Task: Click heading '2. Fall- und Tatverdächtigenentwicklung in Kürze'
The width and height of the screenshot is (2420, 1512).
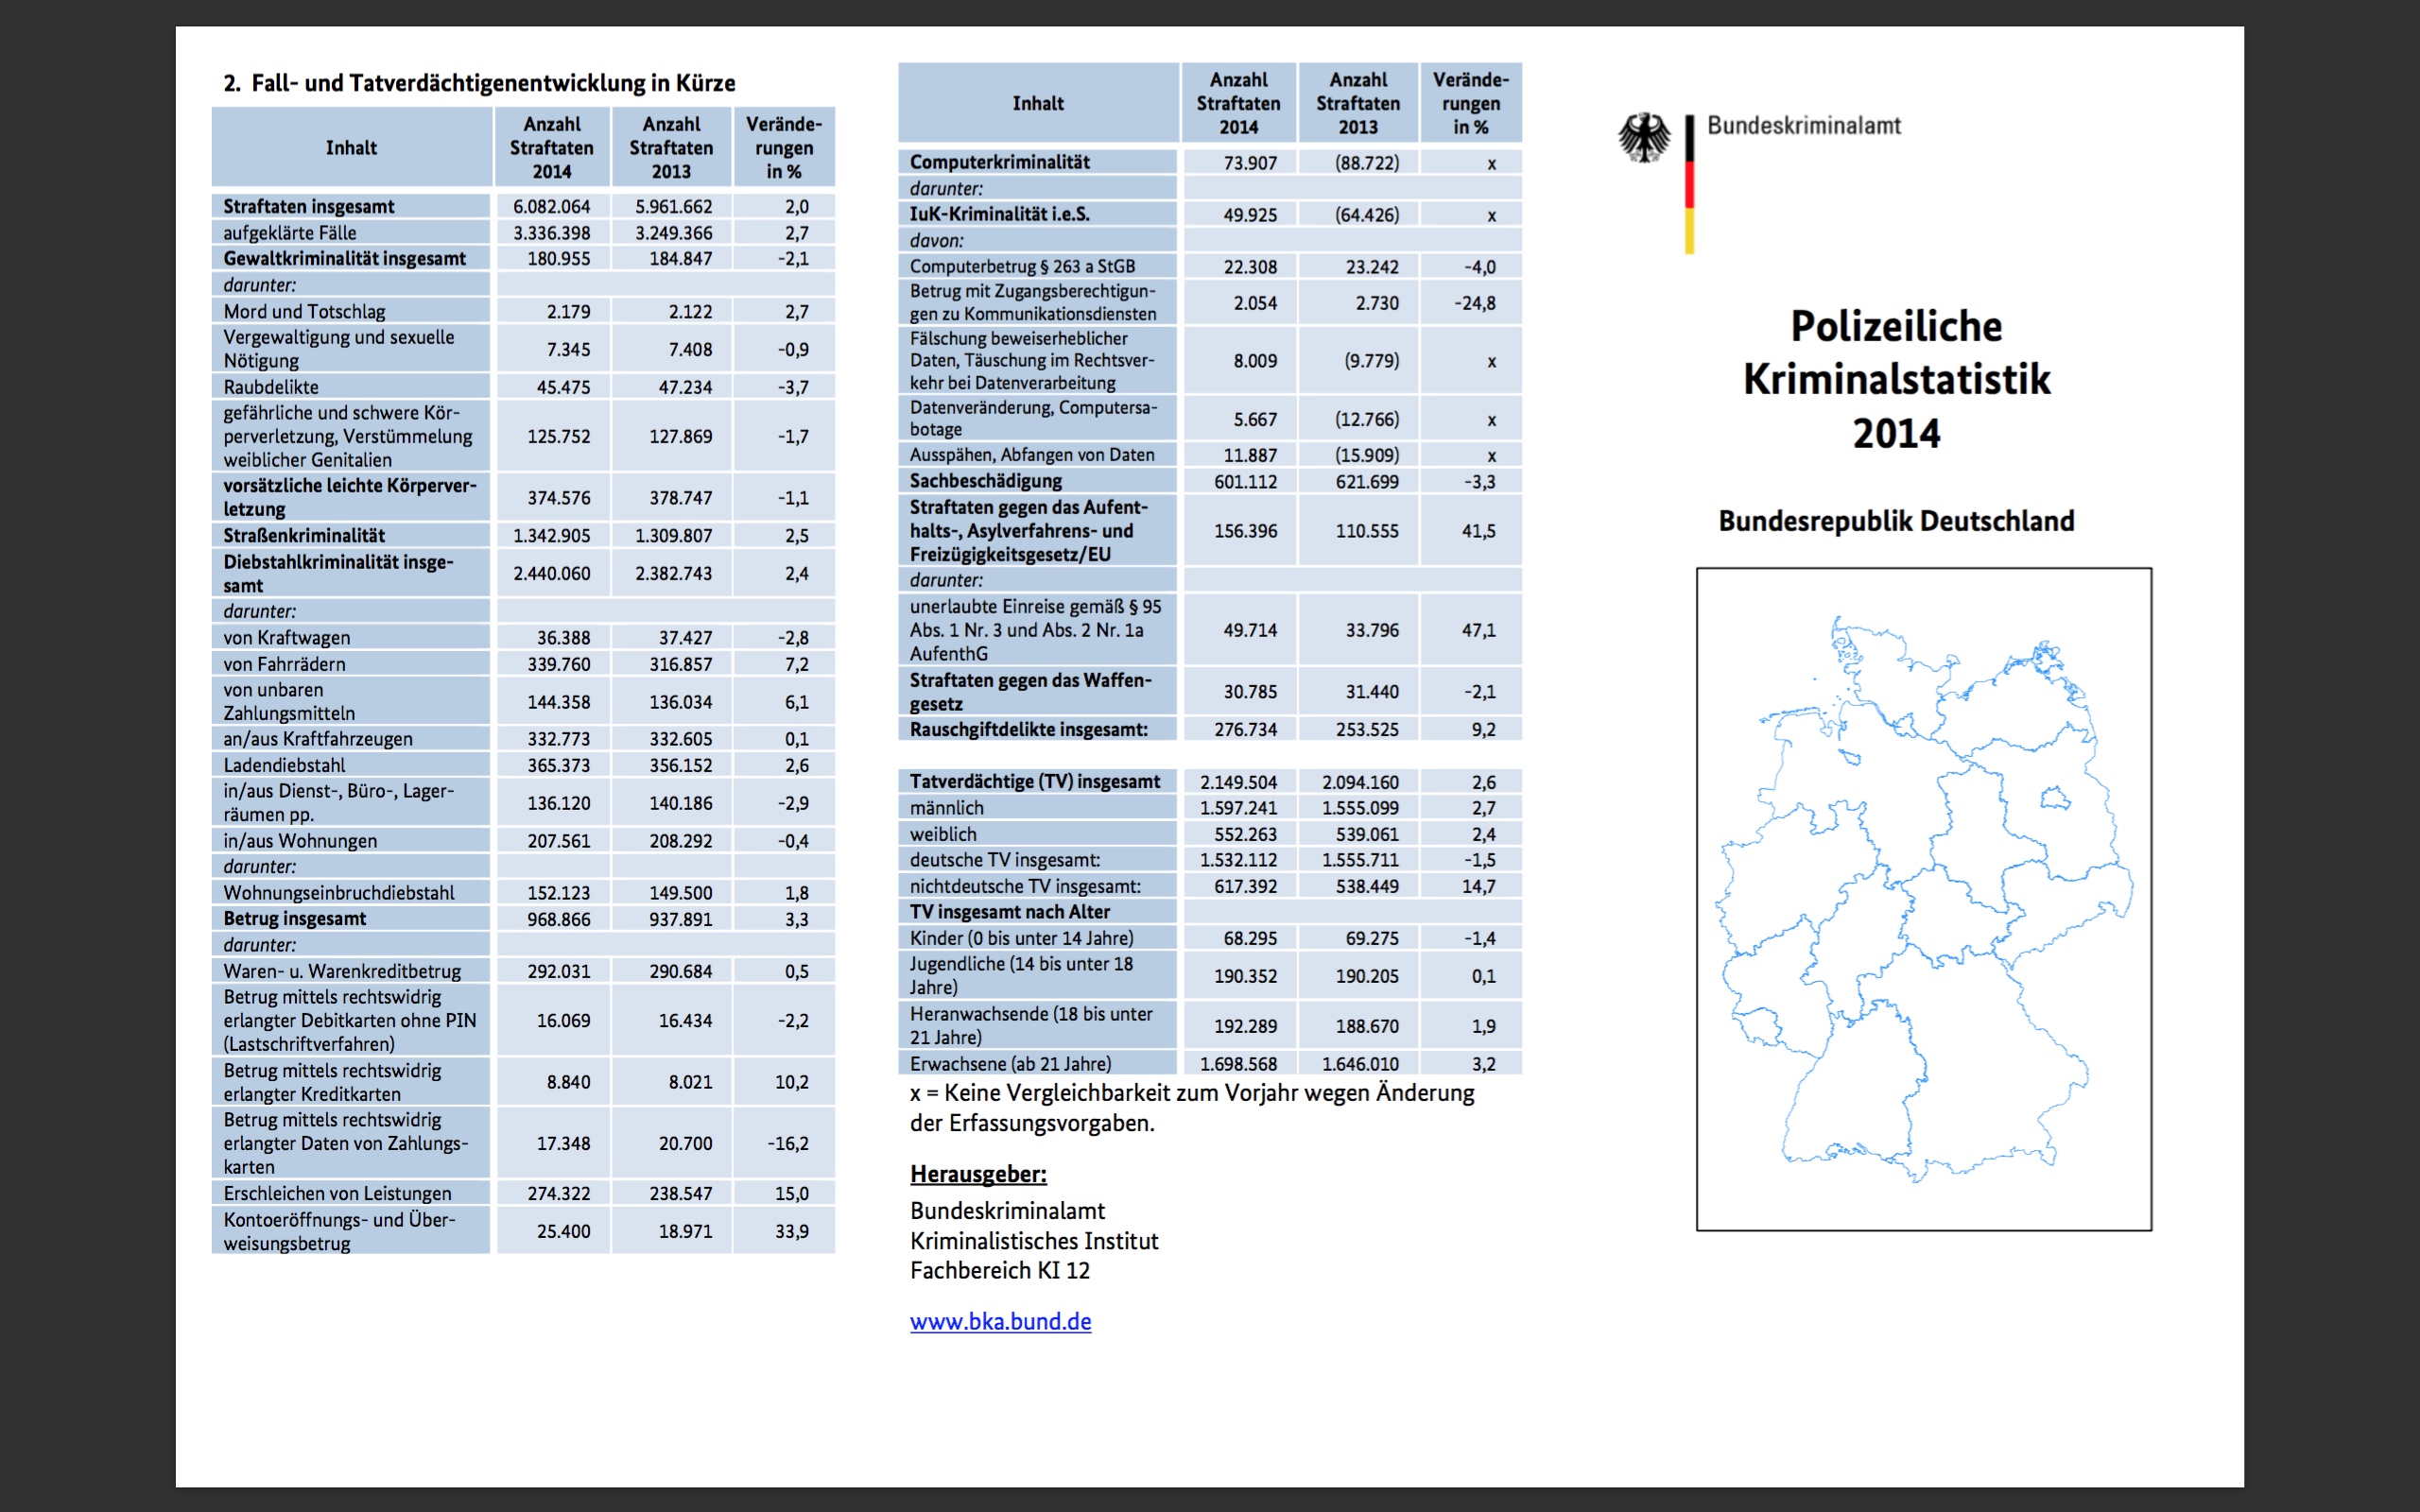Action: pos(479,83)
